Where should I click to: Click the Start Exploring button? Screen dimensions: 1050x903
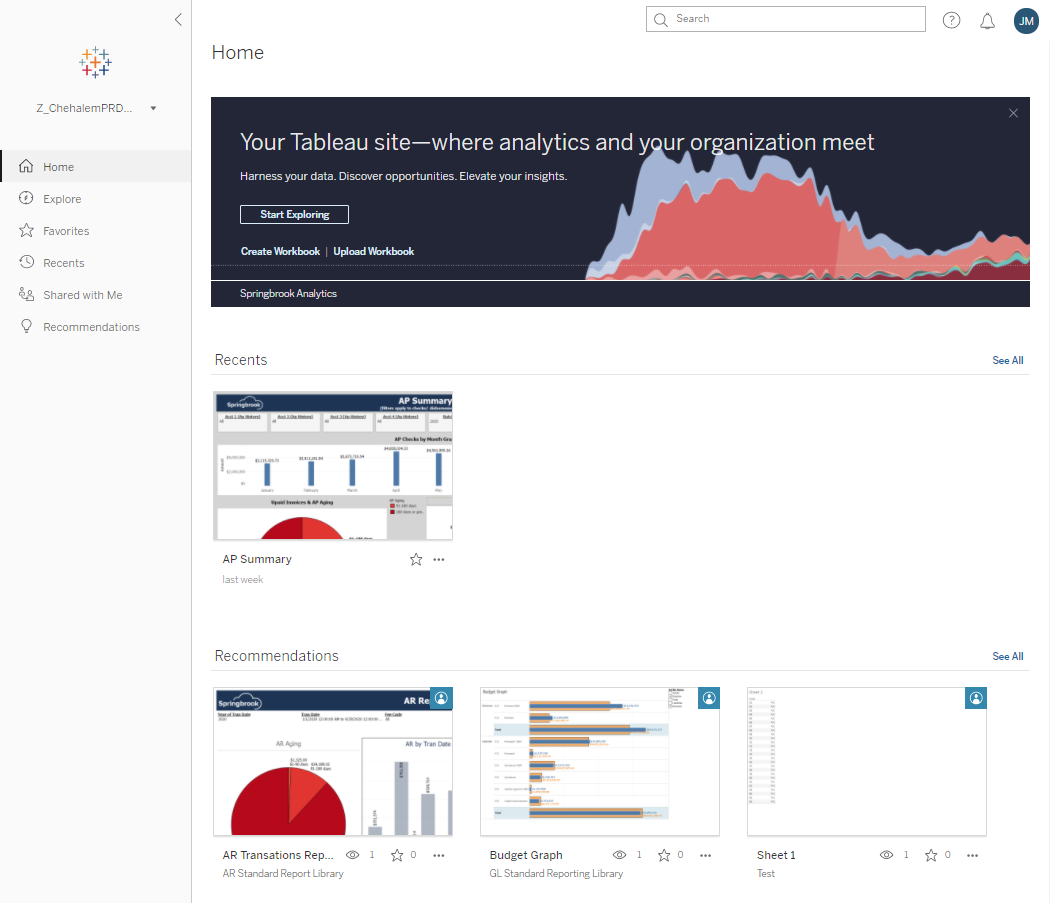point(295,214)
